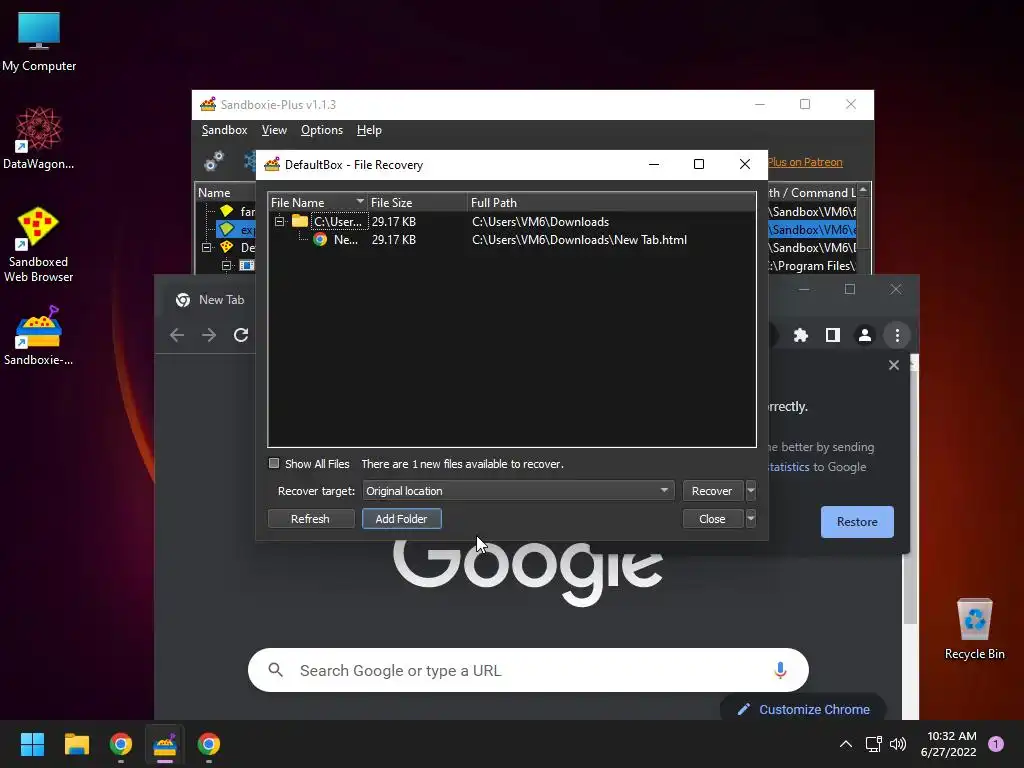Click the settings gears icon in Sandboxie toolbar
This screenshot has width=1024, height=768.
[x=214, y=161]
